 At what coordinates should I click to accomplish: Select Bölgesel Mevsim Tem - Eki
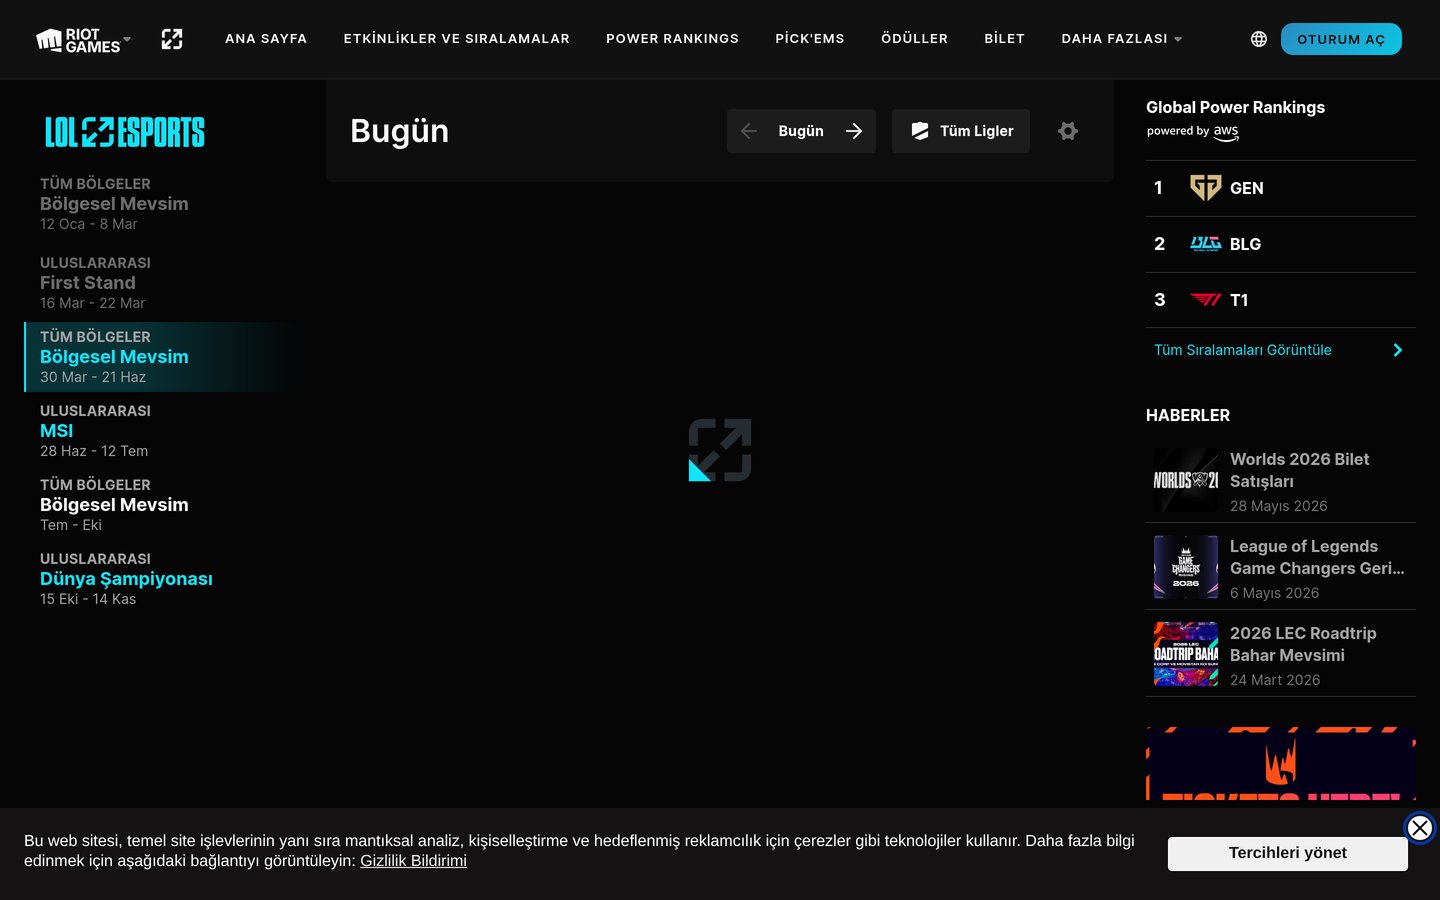tap(160, 505)
